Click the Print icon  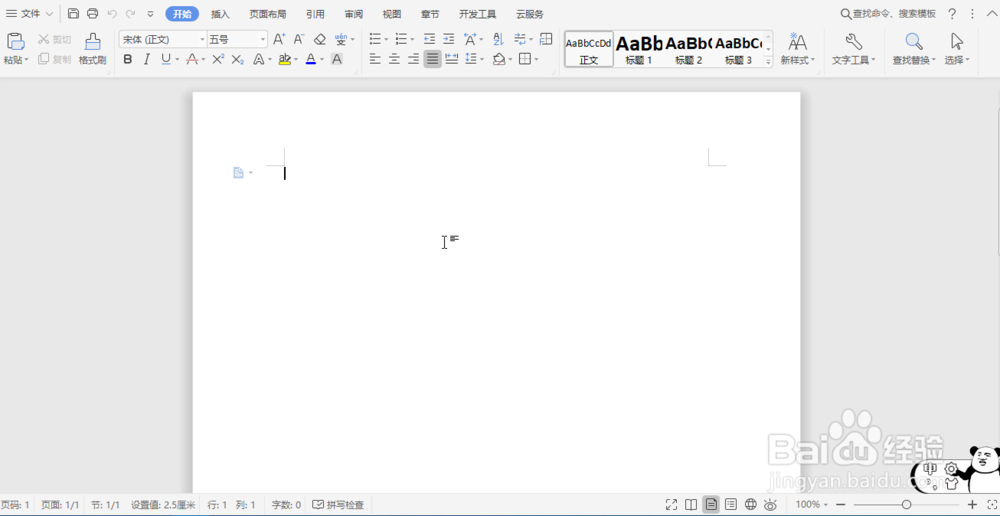(x=92, y=13)
